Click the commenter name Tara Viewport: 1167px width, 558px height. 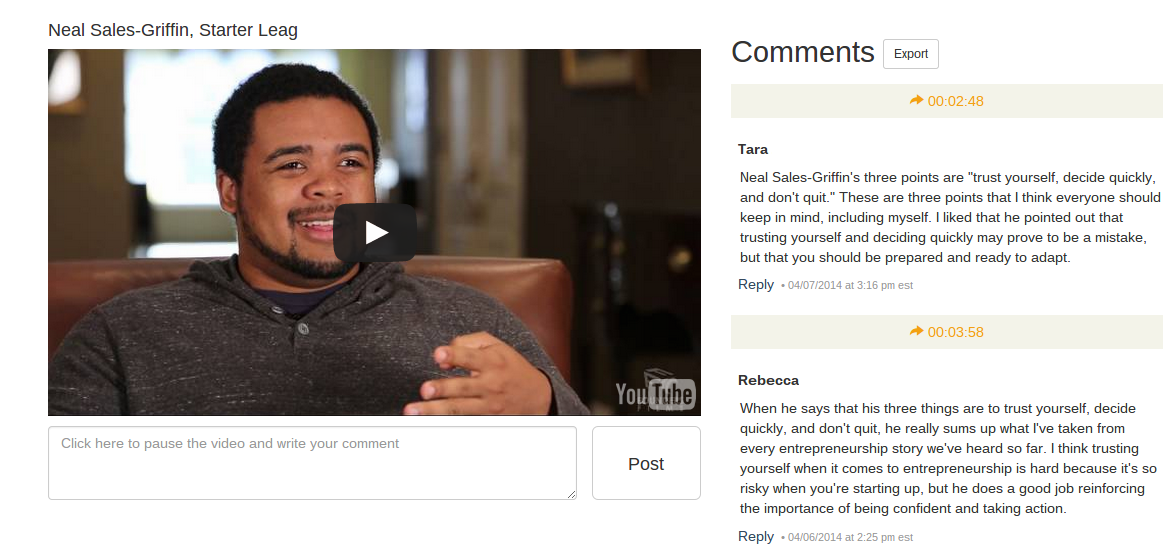coord(752,149)
